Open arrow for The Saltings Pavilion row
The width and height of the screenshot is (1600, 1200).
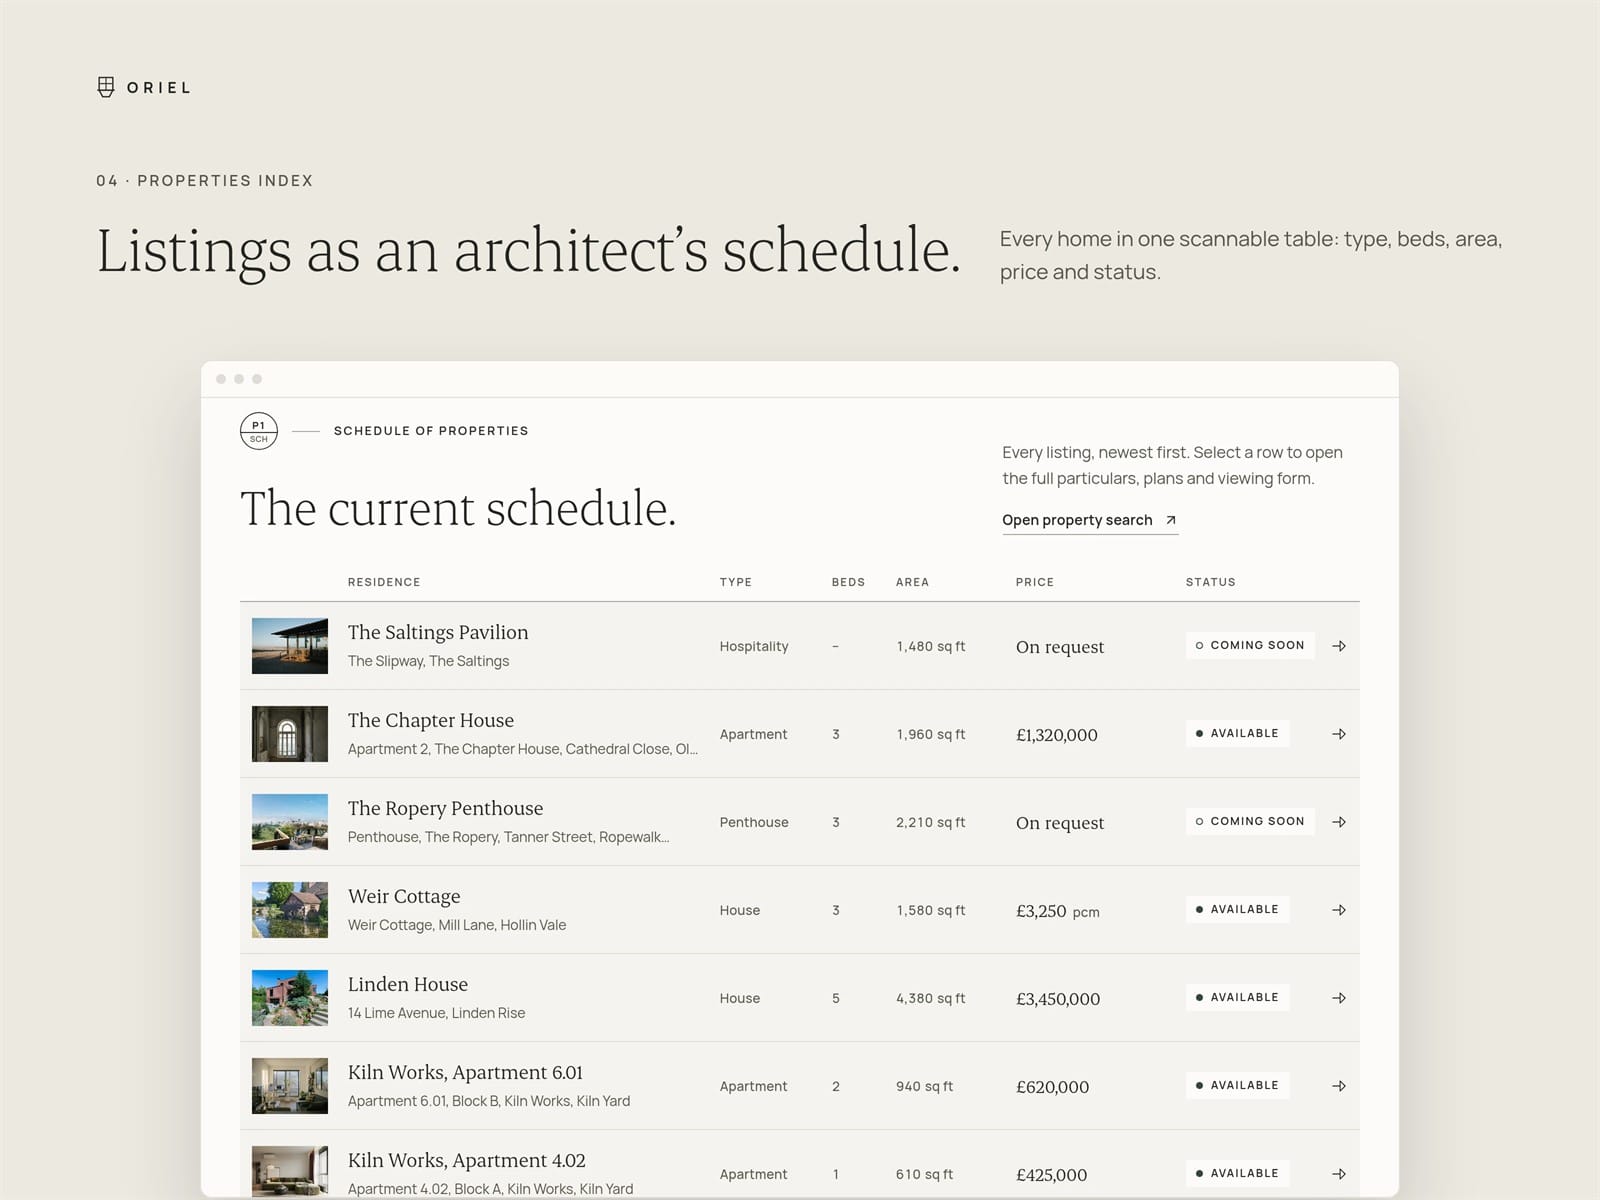pos(1339,646)
